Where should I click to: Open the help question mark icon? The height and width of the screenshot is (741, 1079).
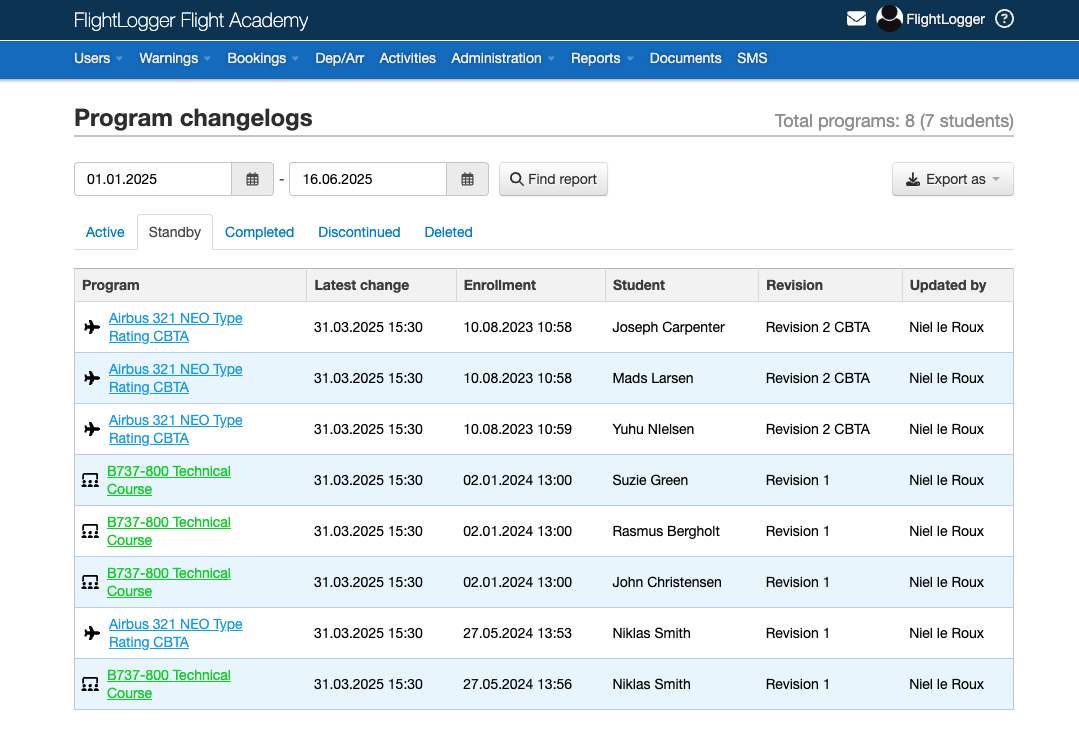pyautogui.click(x=1003, y=18)
